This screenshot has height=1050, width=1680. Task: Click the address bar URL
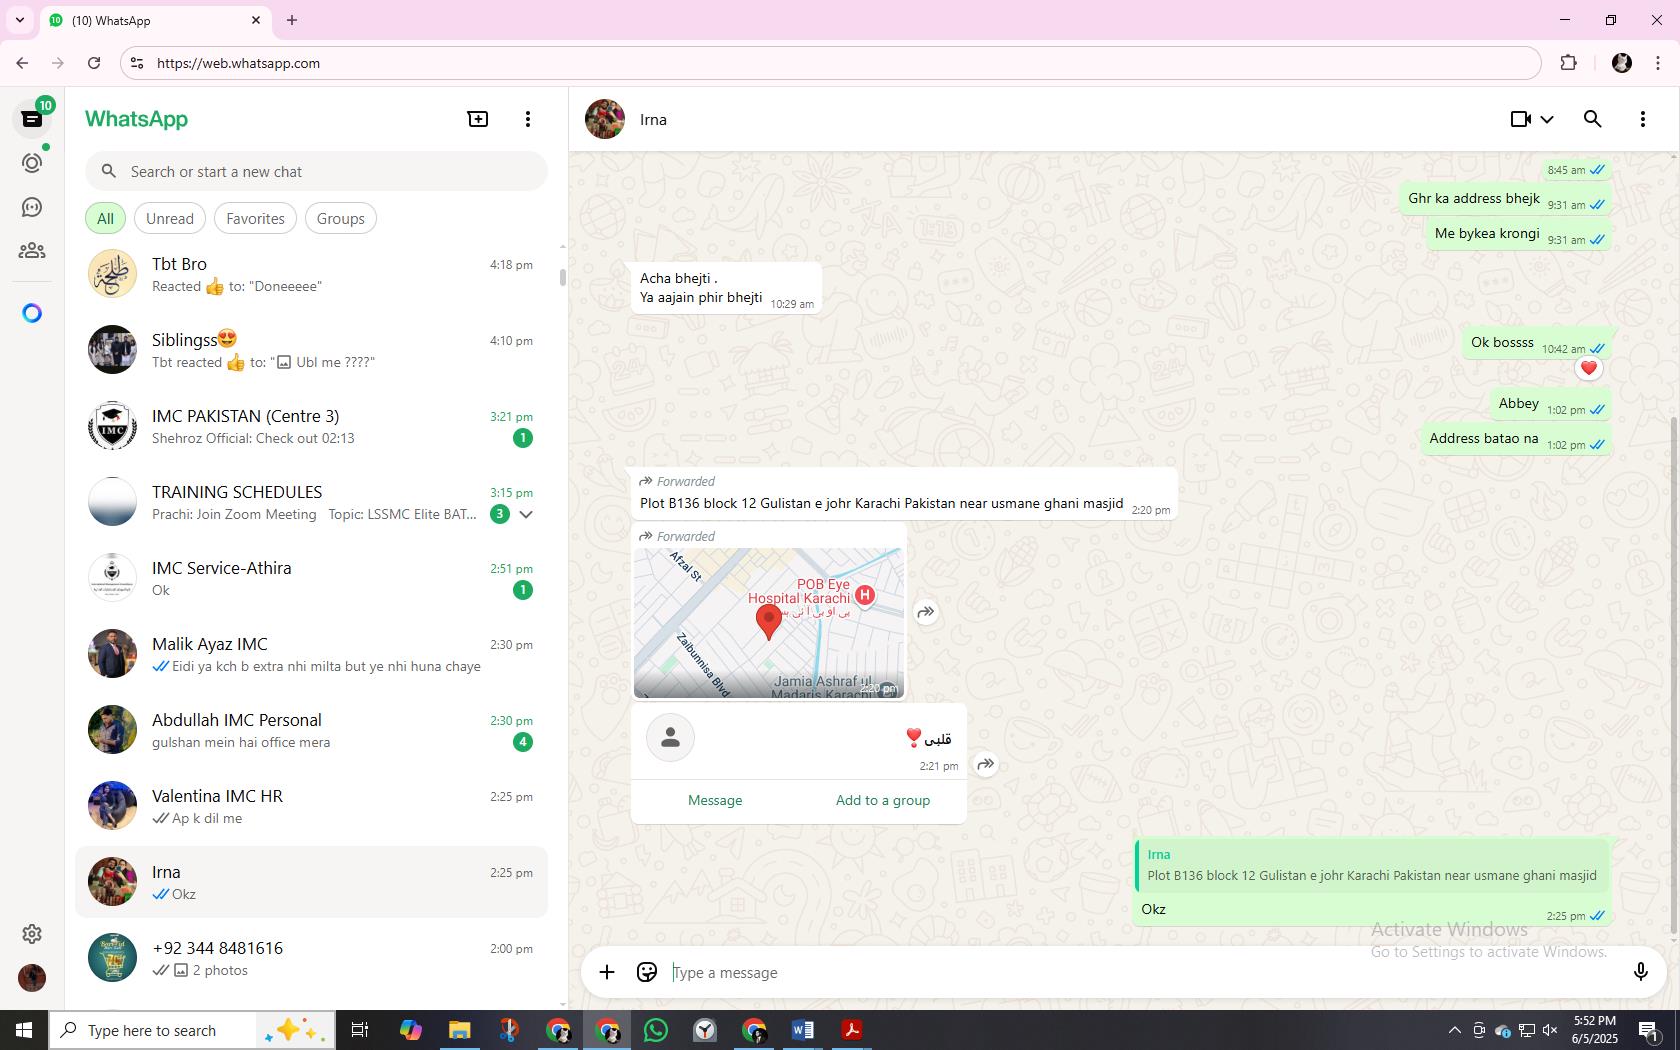click(238, 63)
